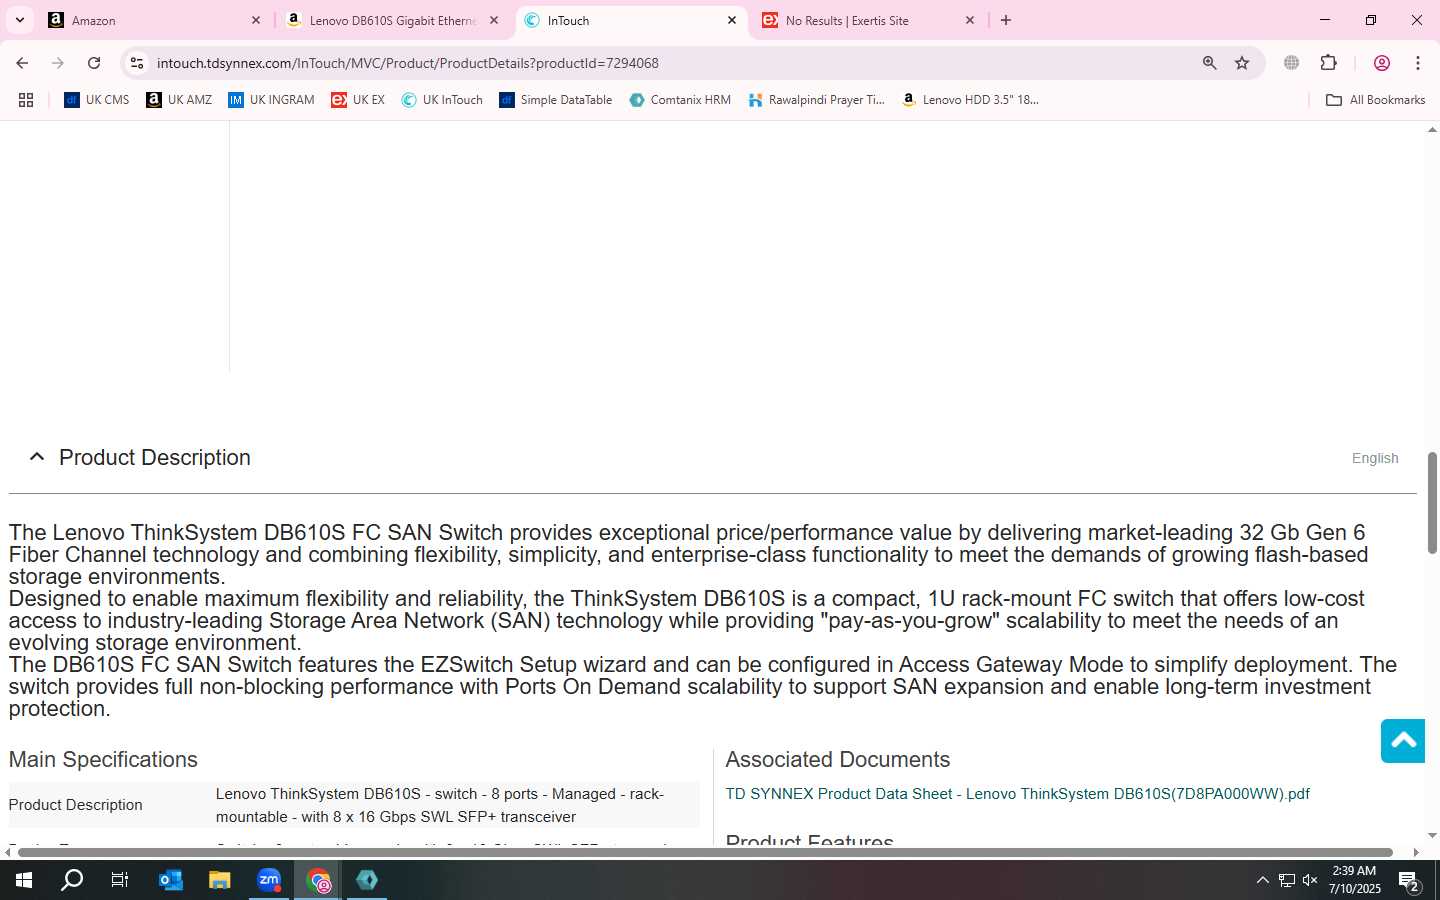
Task: Open Chrome three-dot menu
Action: pos(1418,63)
